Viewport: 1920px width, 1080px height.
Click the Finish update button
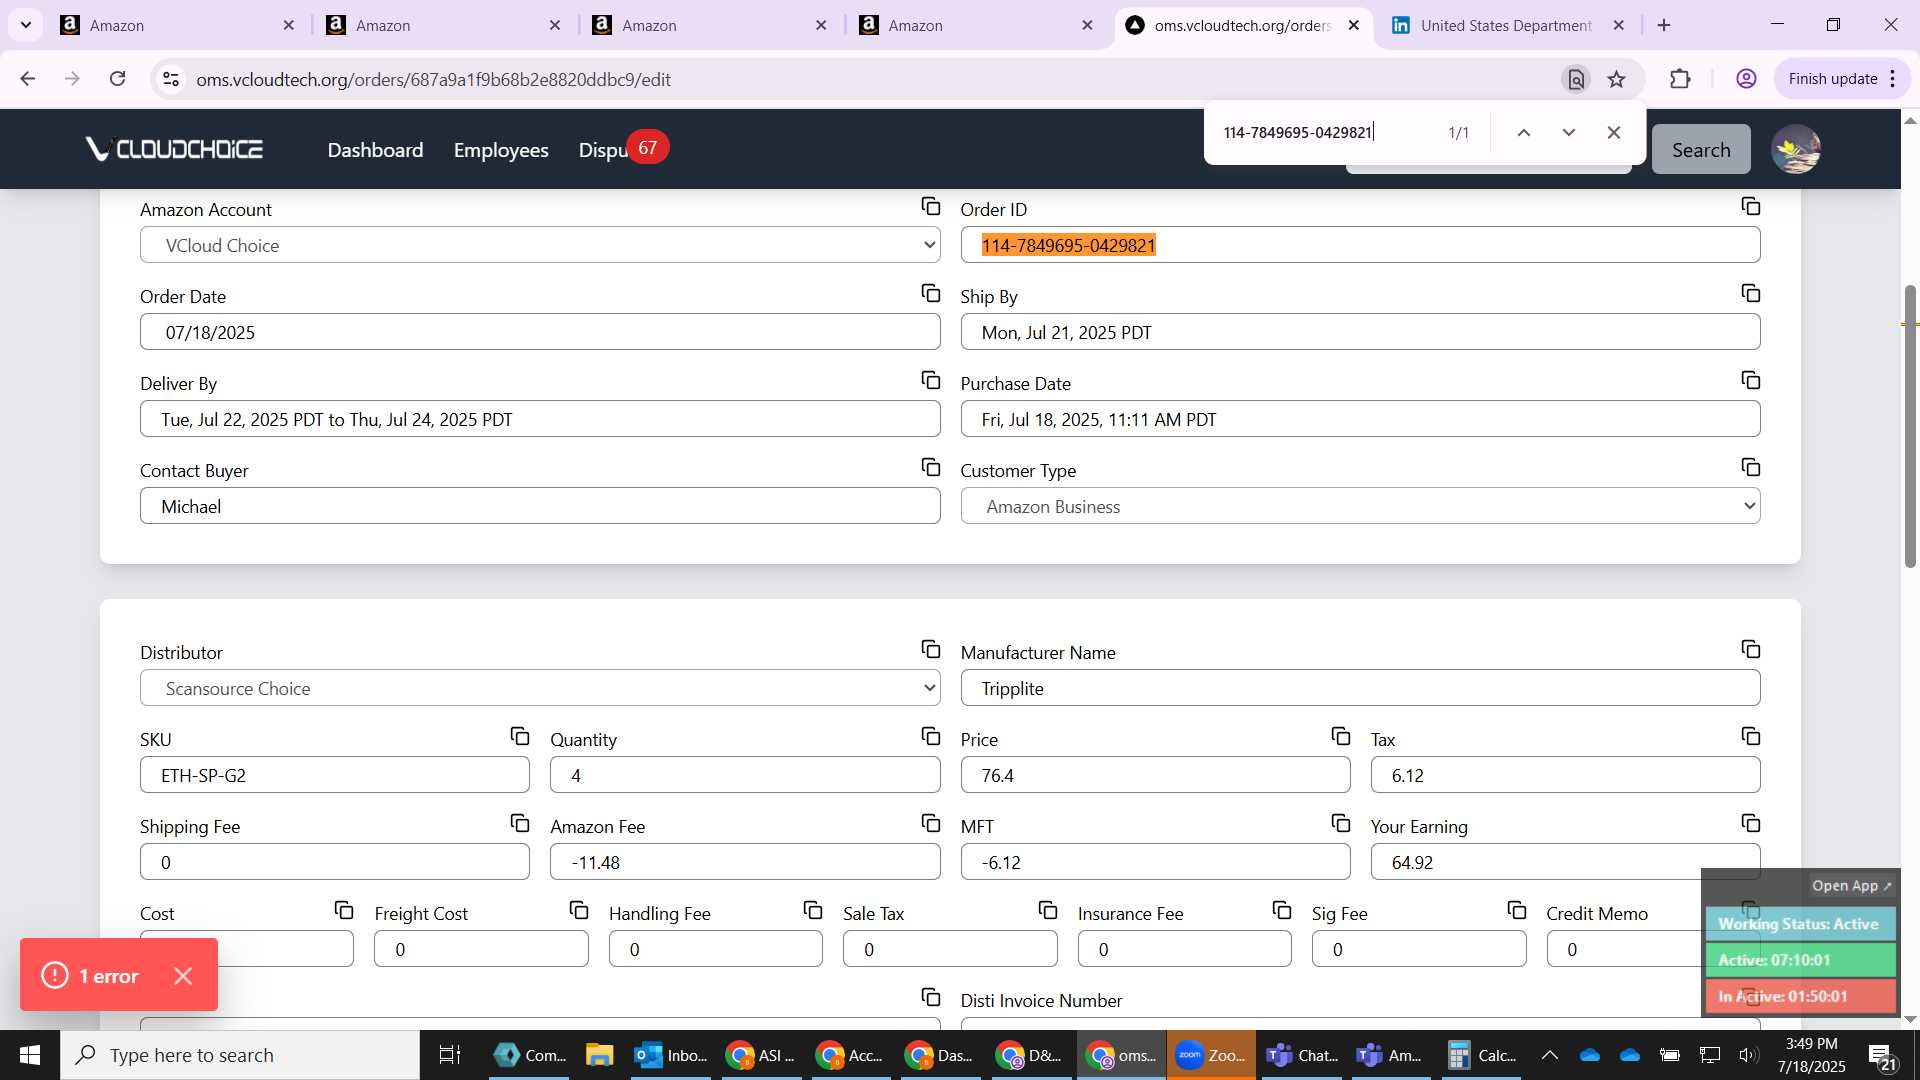(x=1843, y=79)
